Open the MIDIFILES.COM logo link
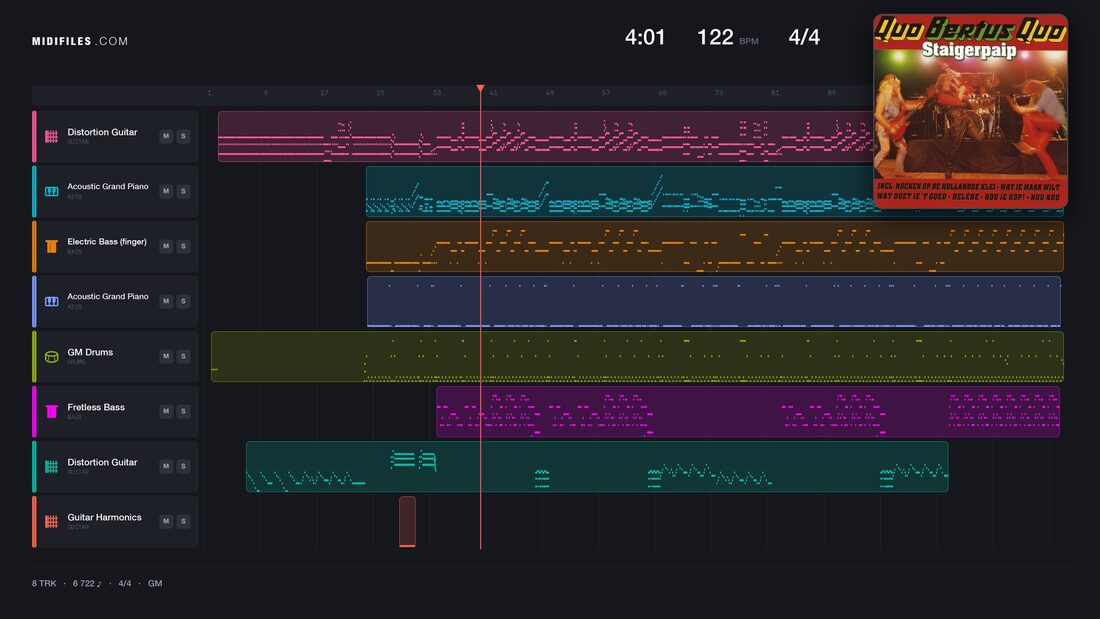Viewport: 1100px width, 619px height. pos(80,41)
